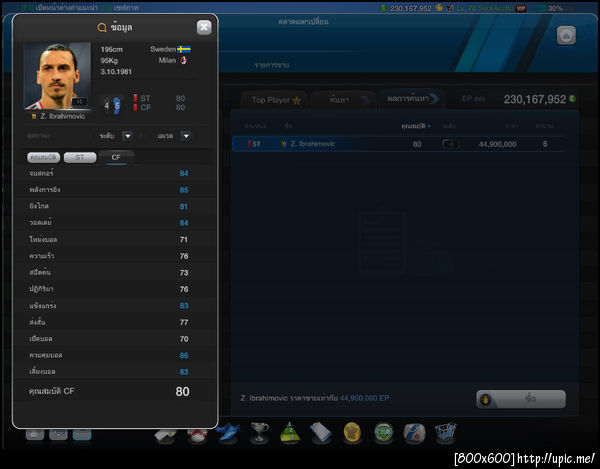Click the whistle icon in bottom bar

pyautogui.click(x=165, y=436)
